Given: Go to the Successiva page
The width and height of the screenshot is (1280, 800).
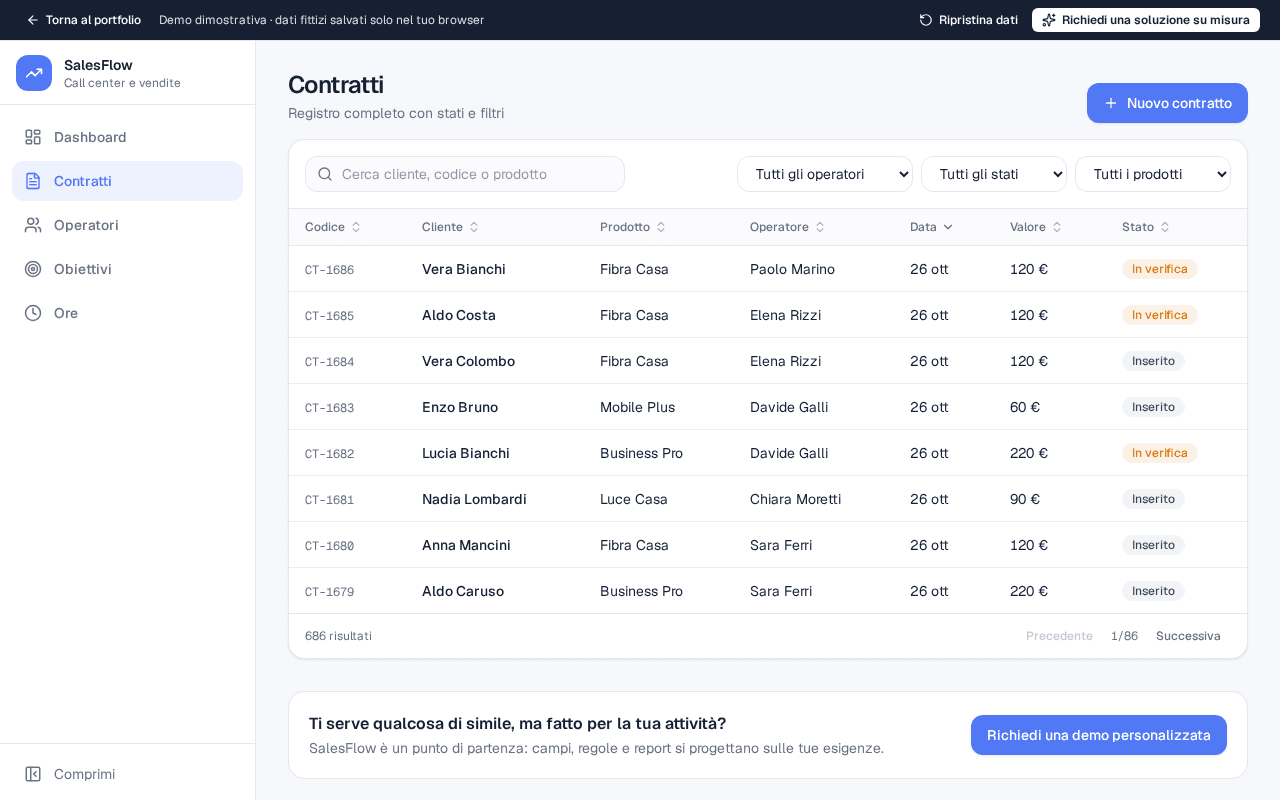Looking at the screenshot, I should pyautogui.click(x=1188, y=636).
